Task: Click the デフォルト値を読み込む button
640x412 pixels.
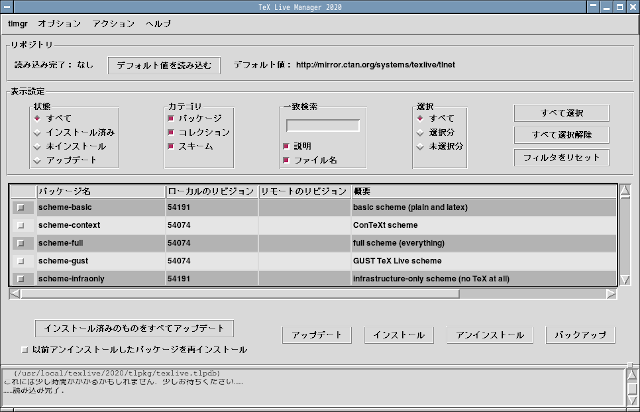Action: click(164, 65)
